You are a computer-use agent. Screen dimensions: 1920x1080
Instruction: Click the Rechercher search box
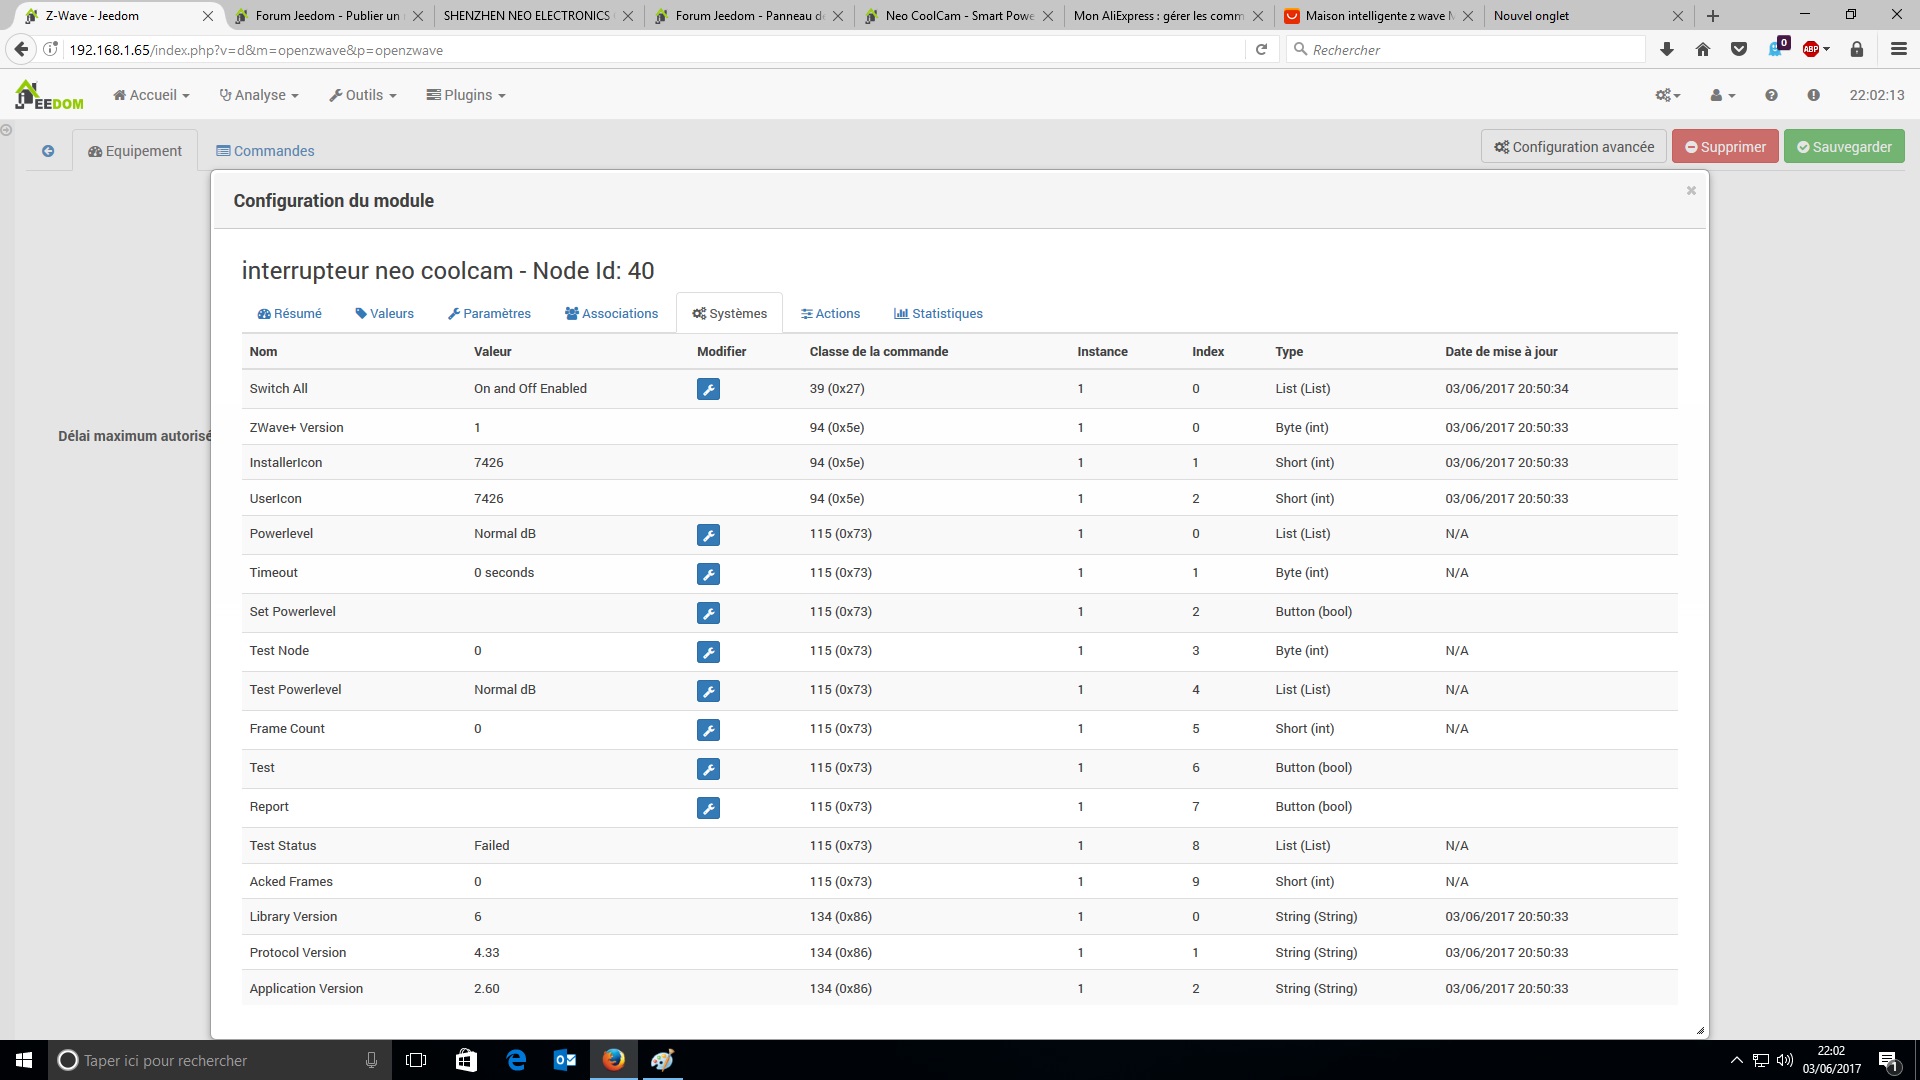tap(1465, 49)
